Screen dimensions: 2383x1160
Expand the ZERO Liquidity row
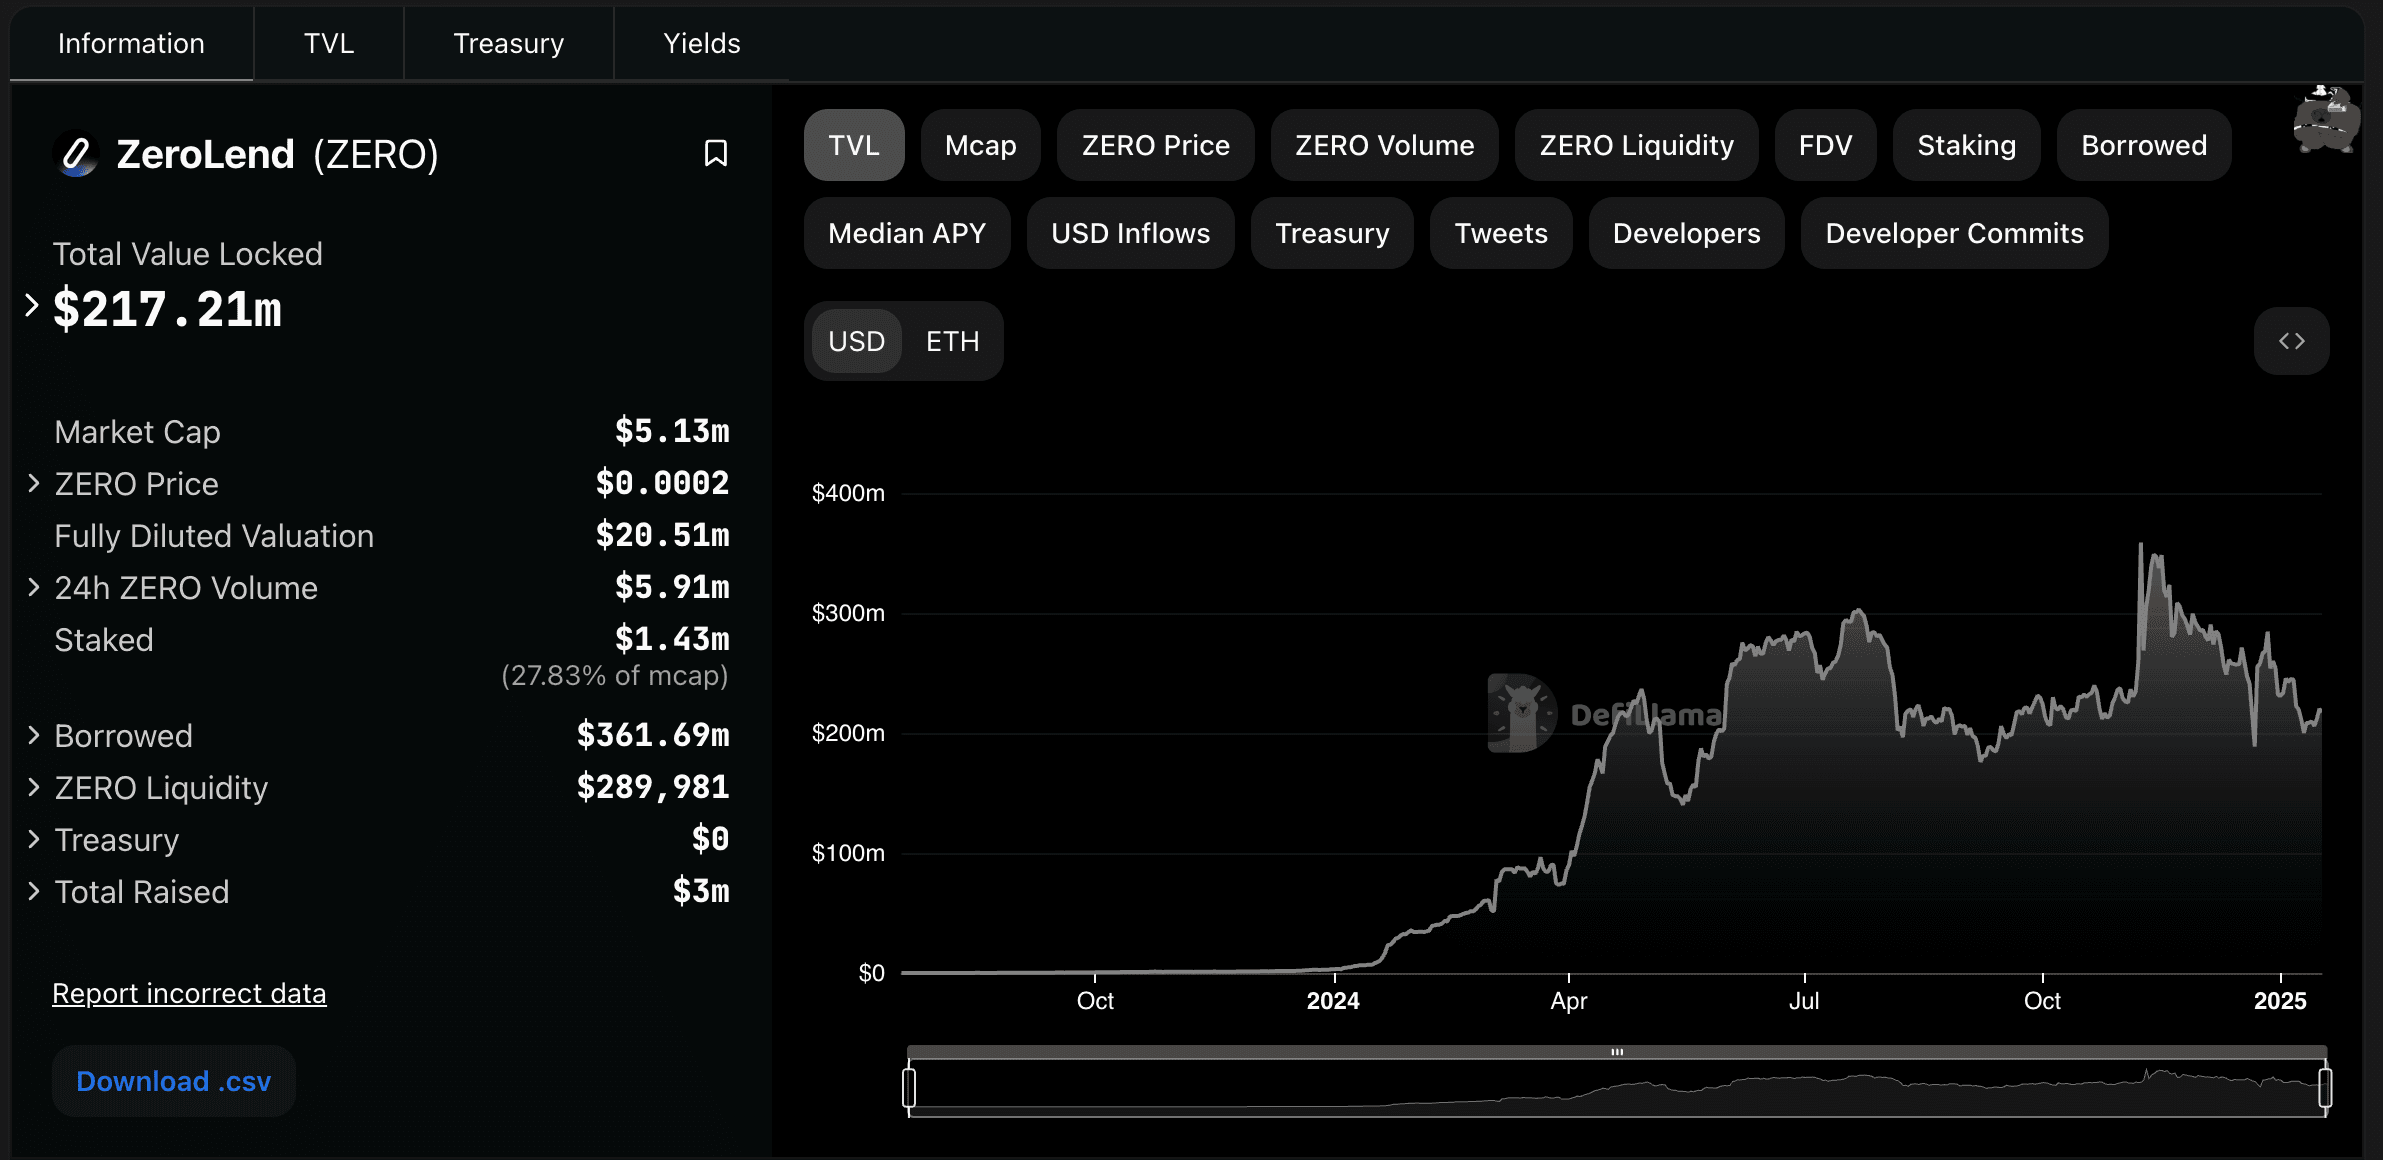click(34, 788)
